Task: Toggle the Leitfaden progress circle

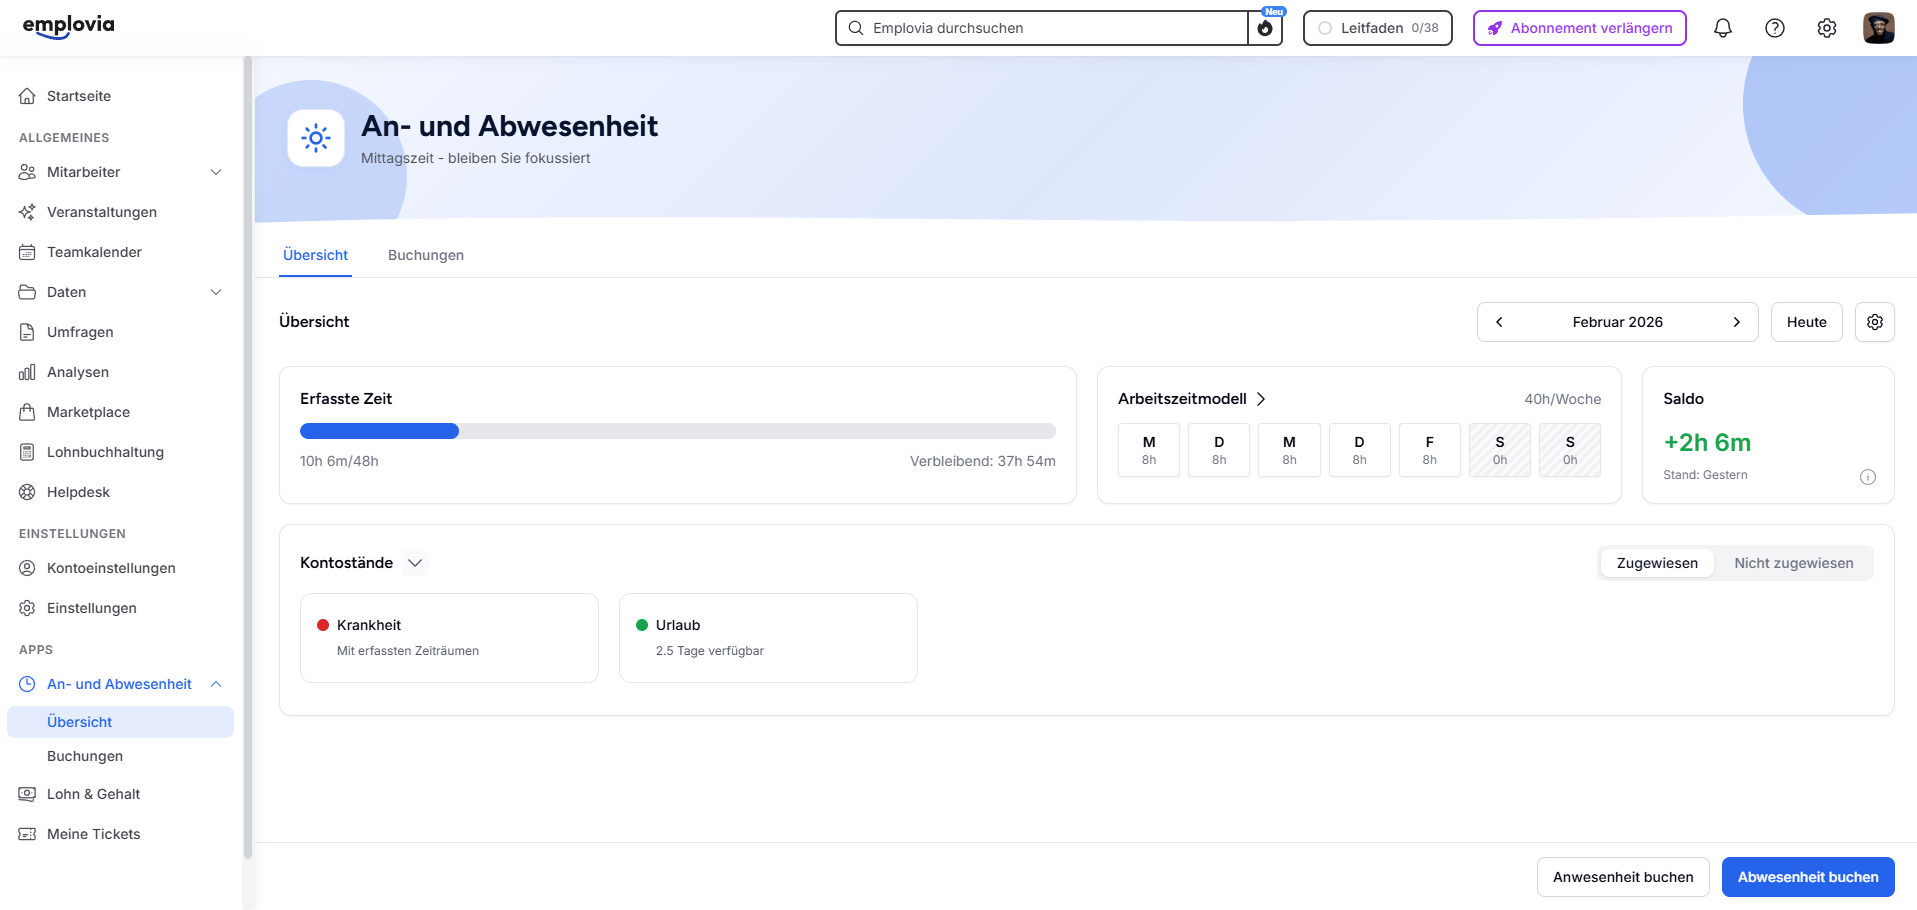Action: pos(1324,28)
